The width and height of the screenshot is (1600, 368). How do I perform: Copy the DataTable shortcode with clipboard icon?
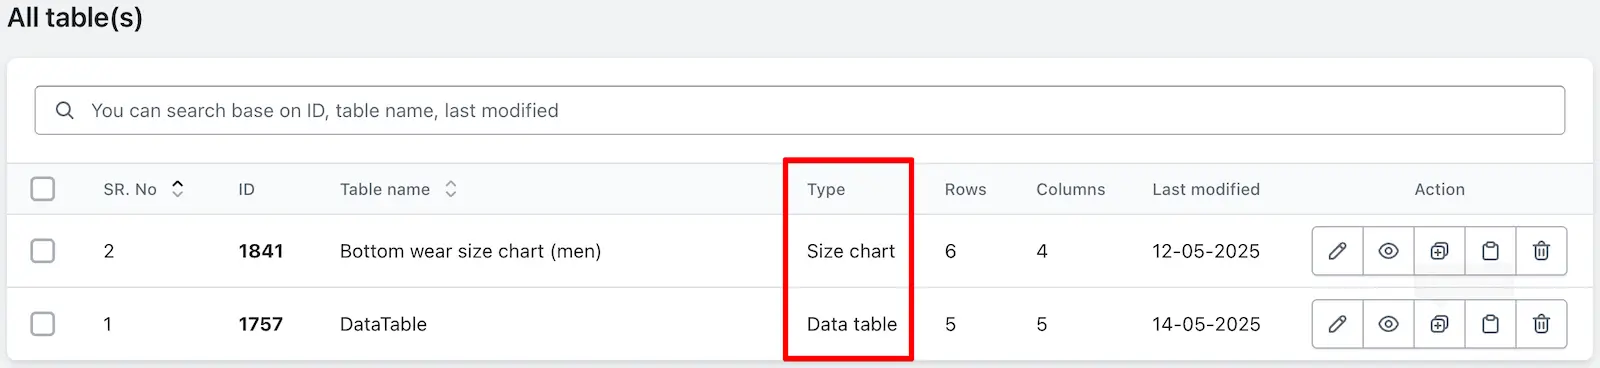coord(1491,324)
